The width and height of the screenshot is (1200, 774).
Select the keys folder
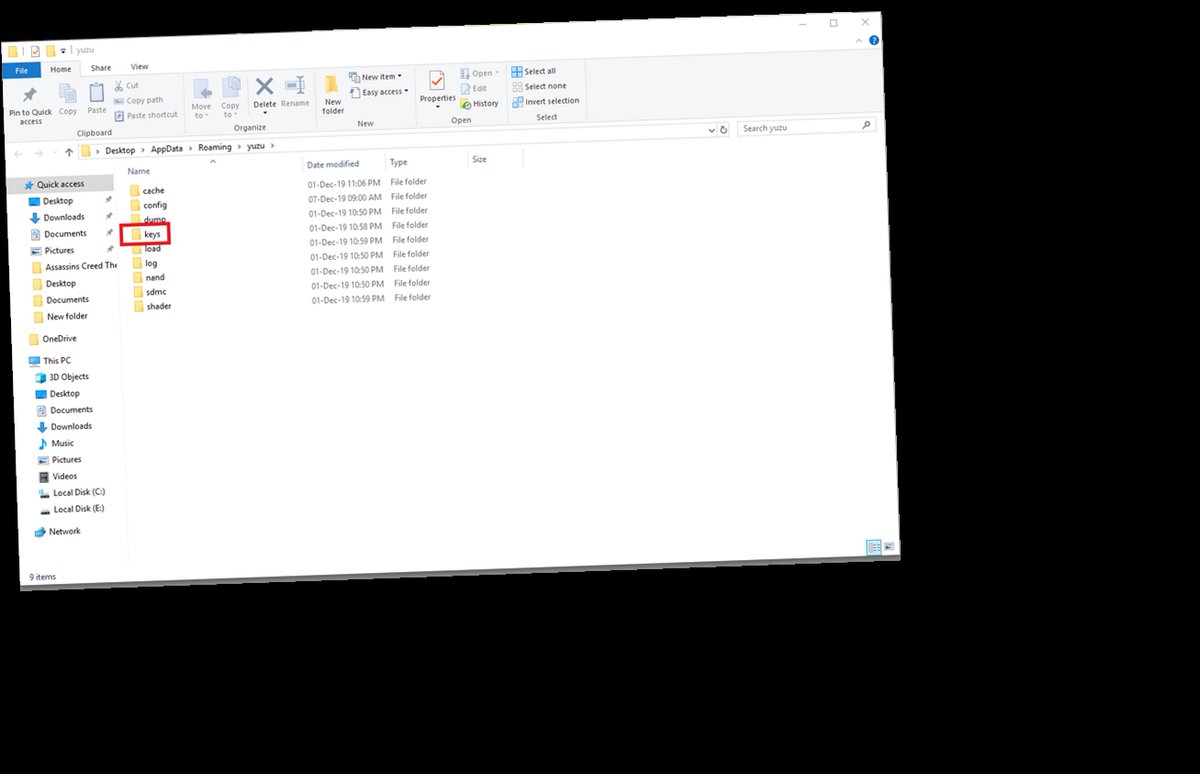point(145,234)
